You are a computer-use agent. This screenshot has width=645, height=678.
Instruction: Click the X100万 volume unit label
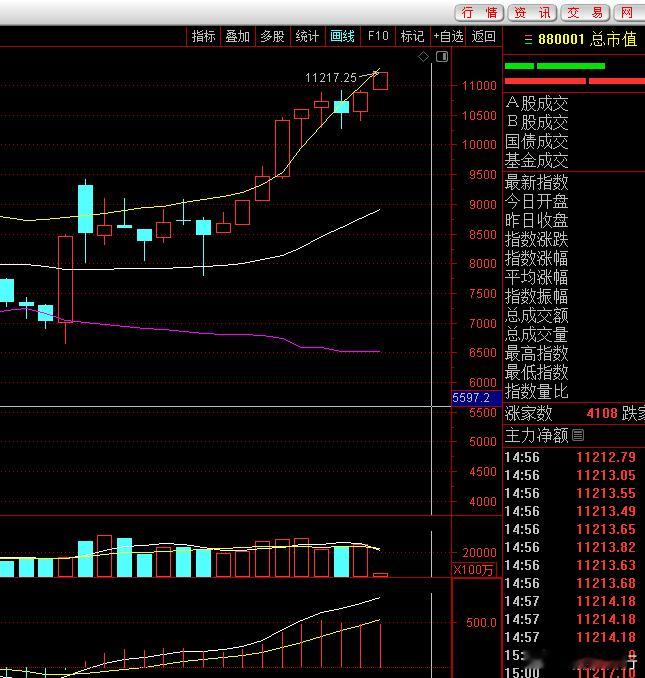pyautogui.click(x=474, y=569)
